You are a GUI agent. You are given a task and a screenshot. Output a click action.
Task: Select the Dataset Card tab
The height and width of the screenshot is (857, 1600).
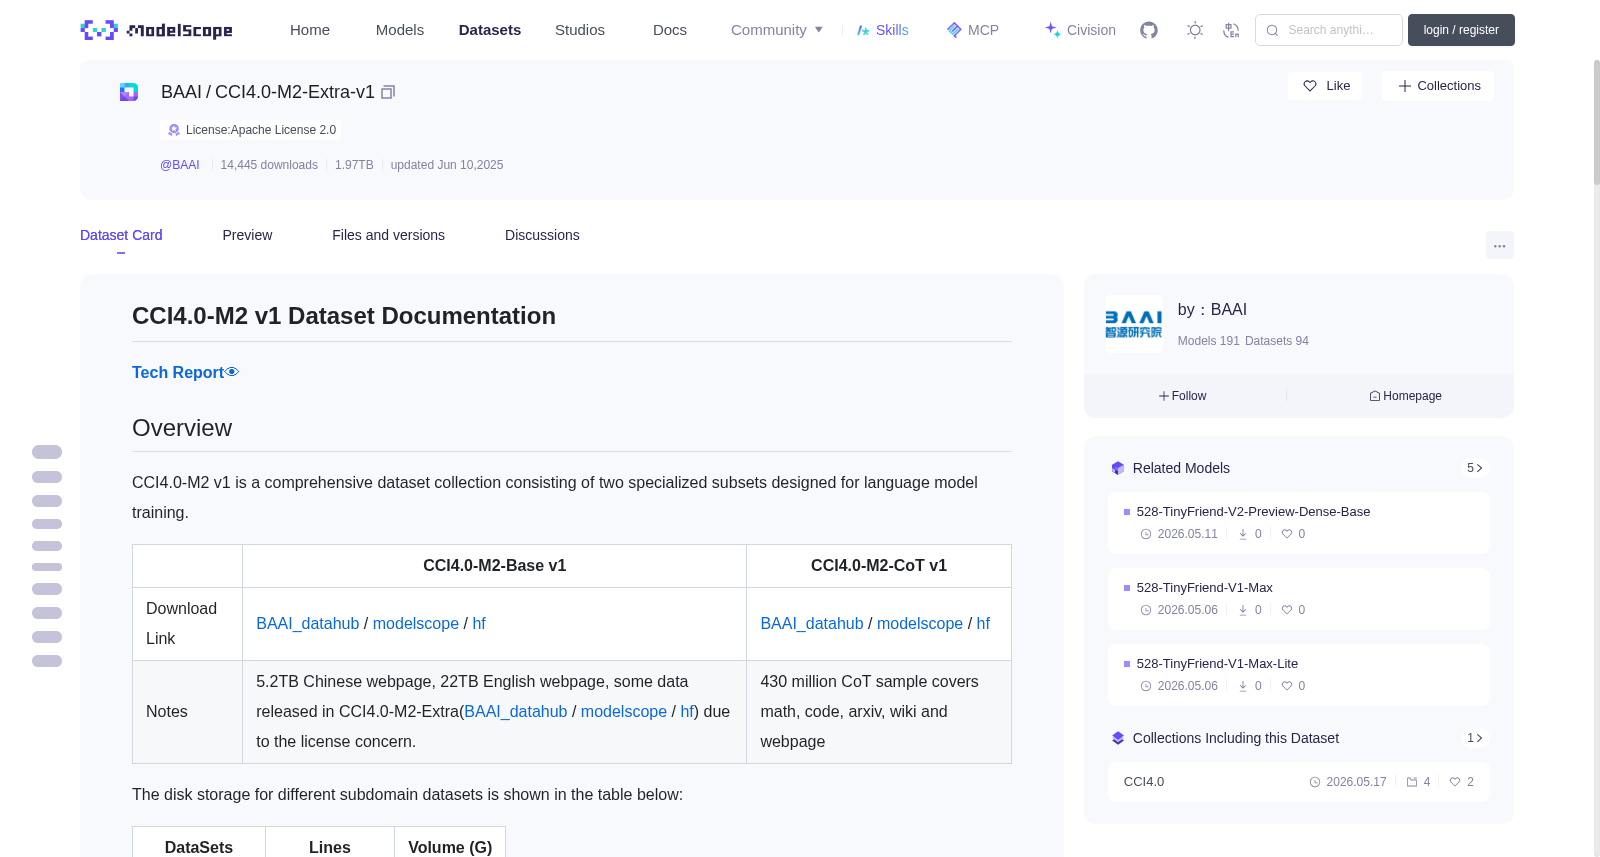coord(121,235)
